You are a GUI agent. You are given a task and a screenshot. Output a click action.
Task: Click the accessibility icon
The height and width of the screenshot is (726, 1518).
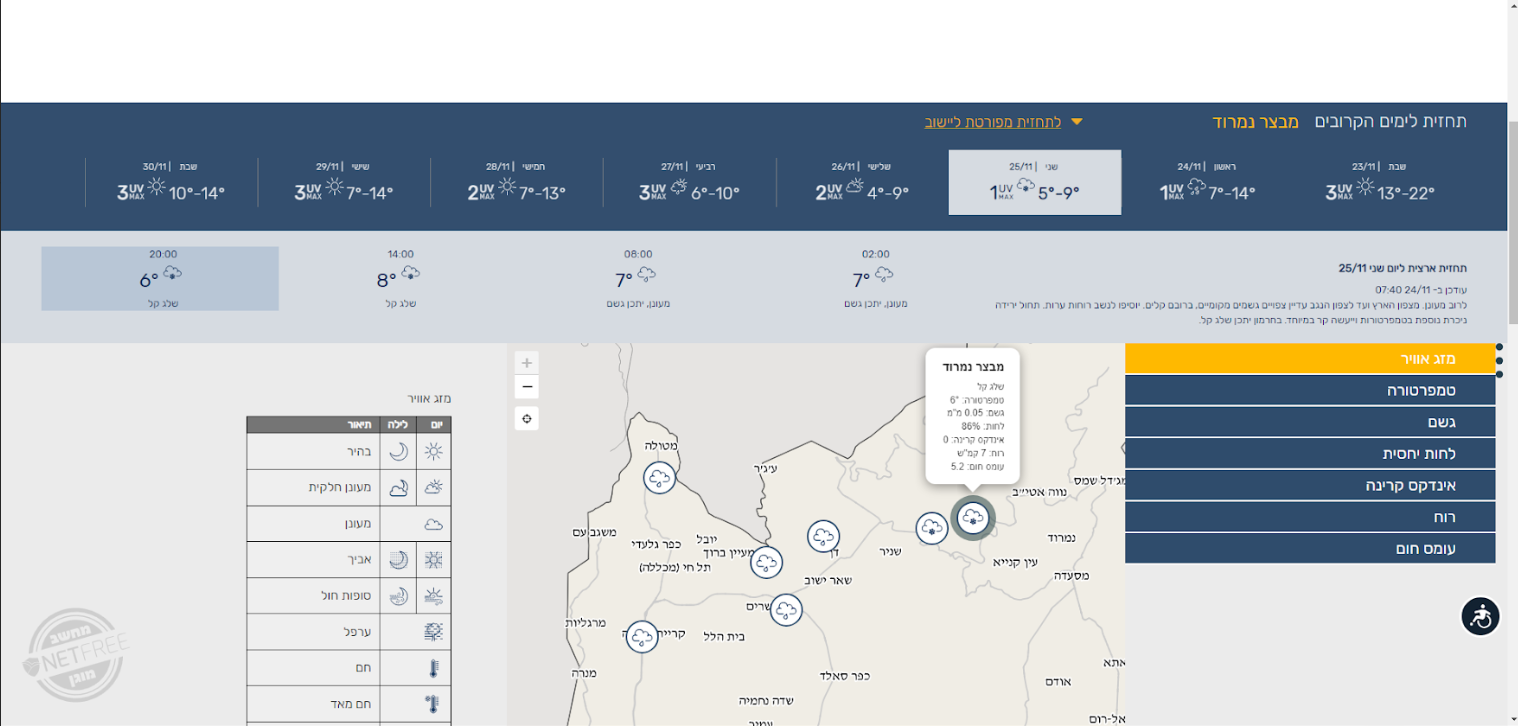(x=1480, y=616)
